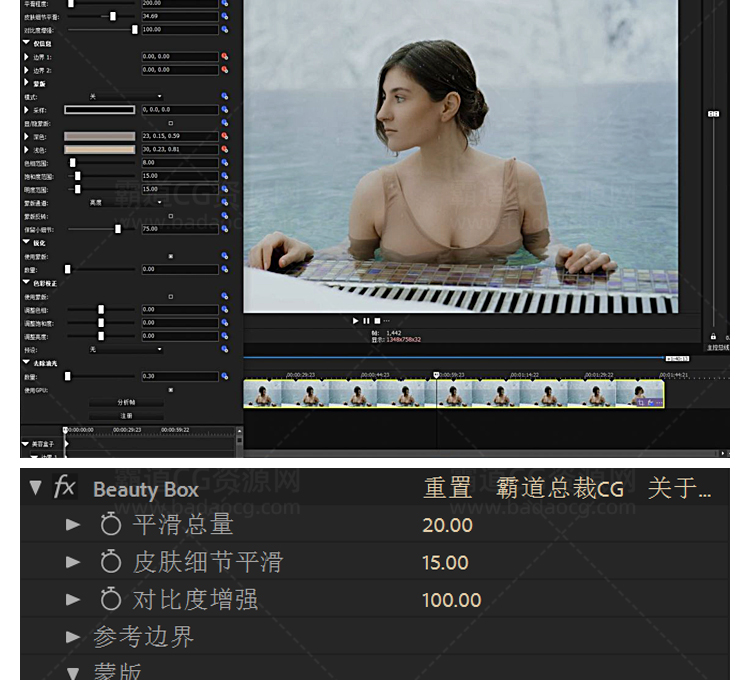
Task: Click animation icon beside 0.30 amount field
Action: tap(224, 376)
